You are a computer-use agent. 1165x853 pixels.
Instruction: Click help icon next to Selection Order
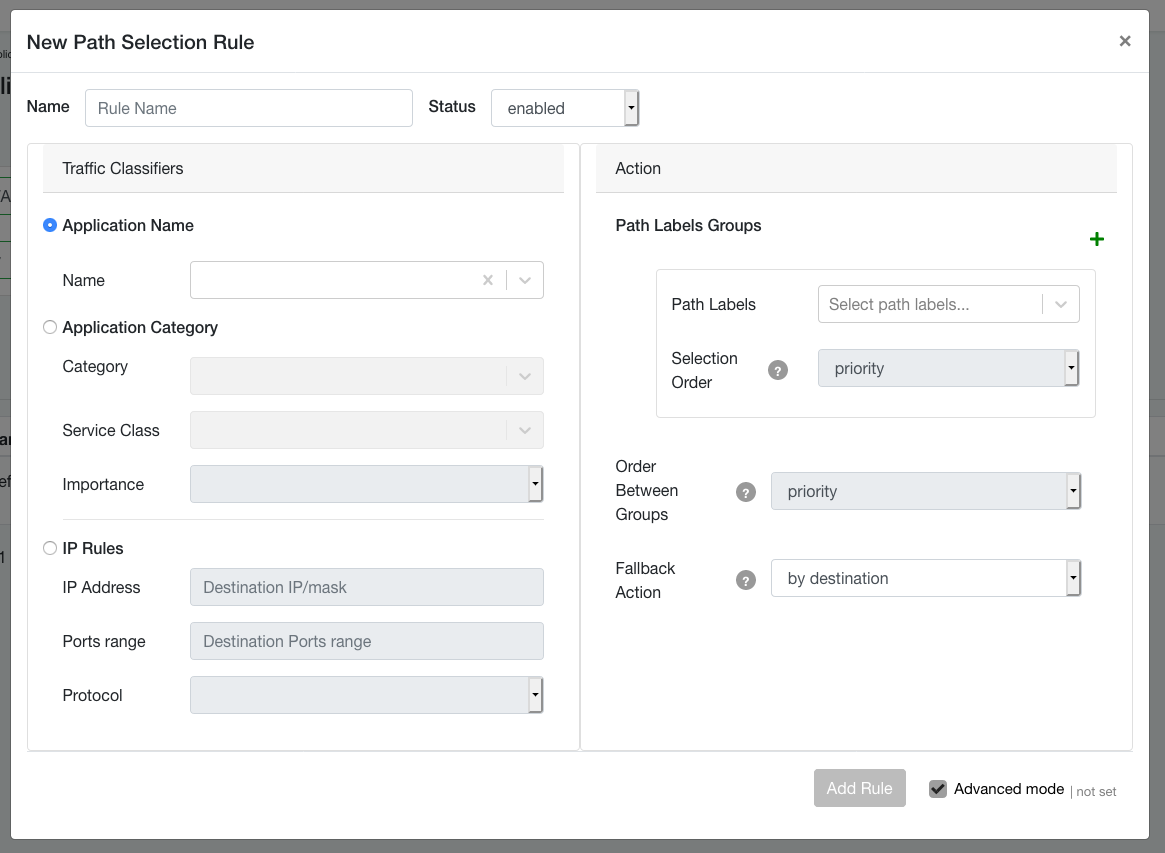click(x=778, y=370)
